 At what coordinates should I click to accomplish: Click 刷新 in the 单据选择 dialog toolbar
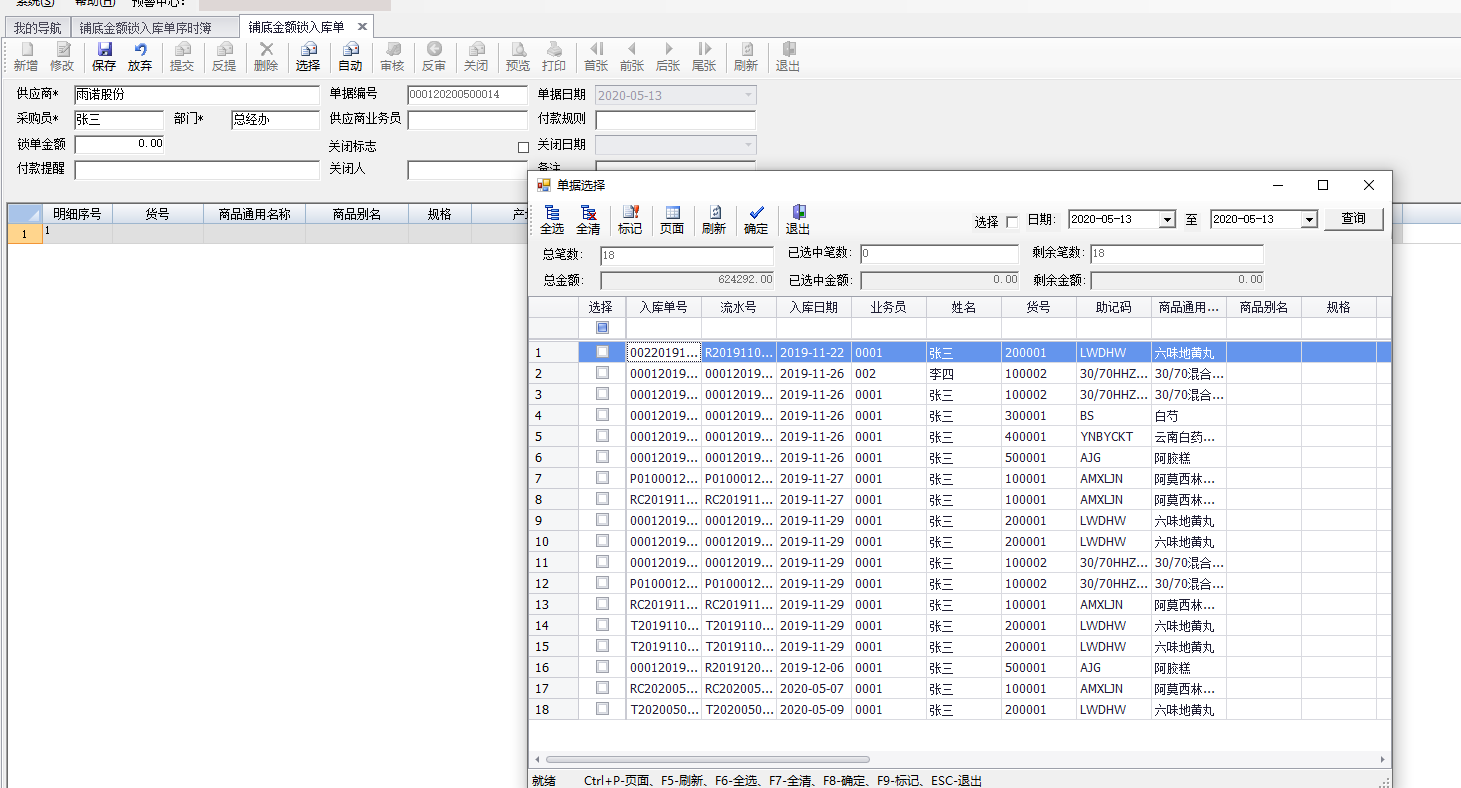click(x=714, y=220)
